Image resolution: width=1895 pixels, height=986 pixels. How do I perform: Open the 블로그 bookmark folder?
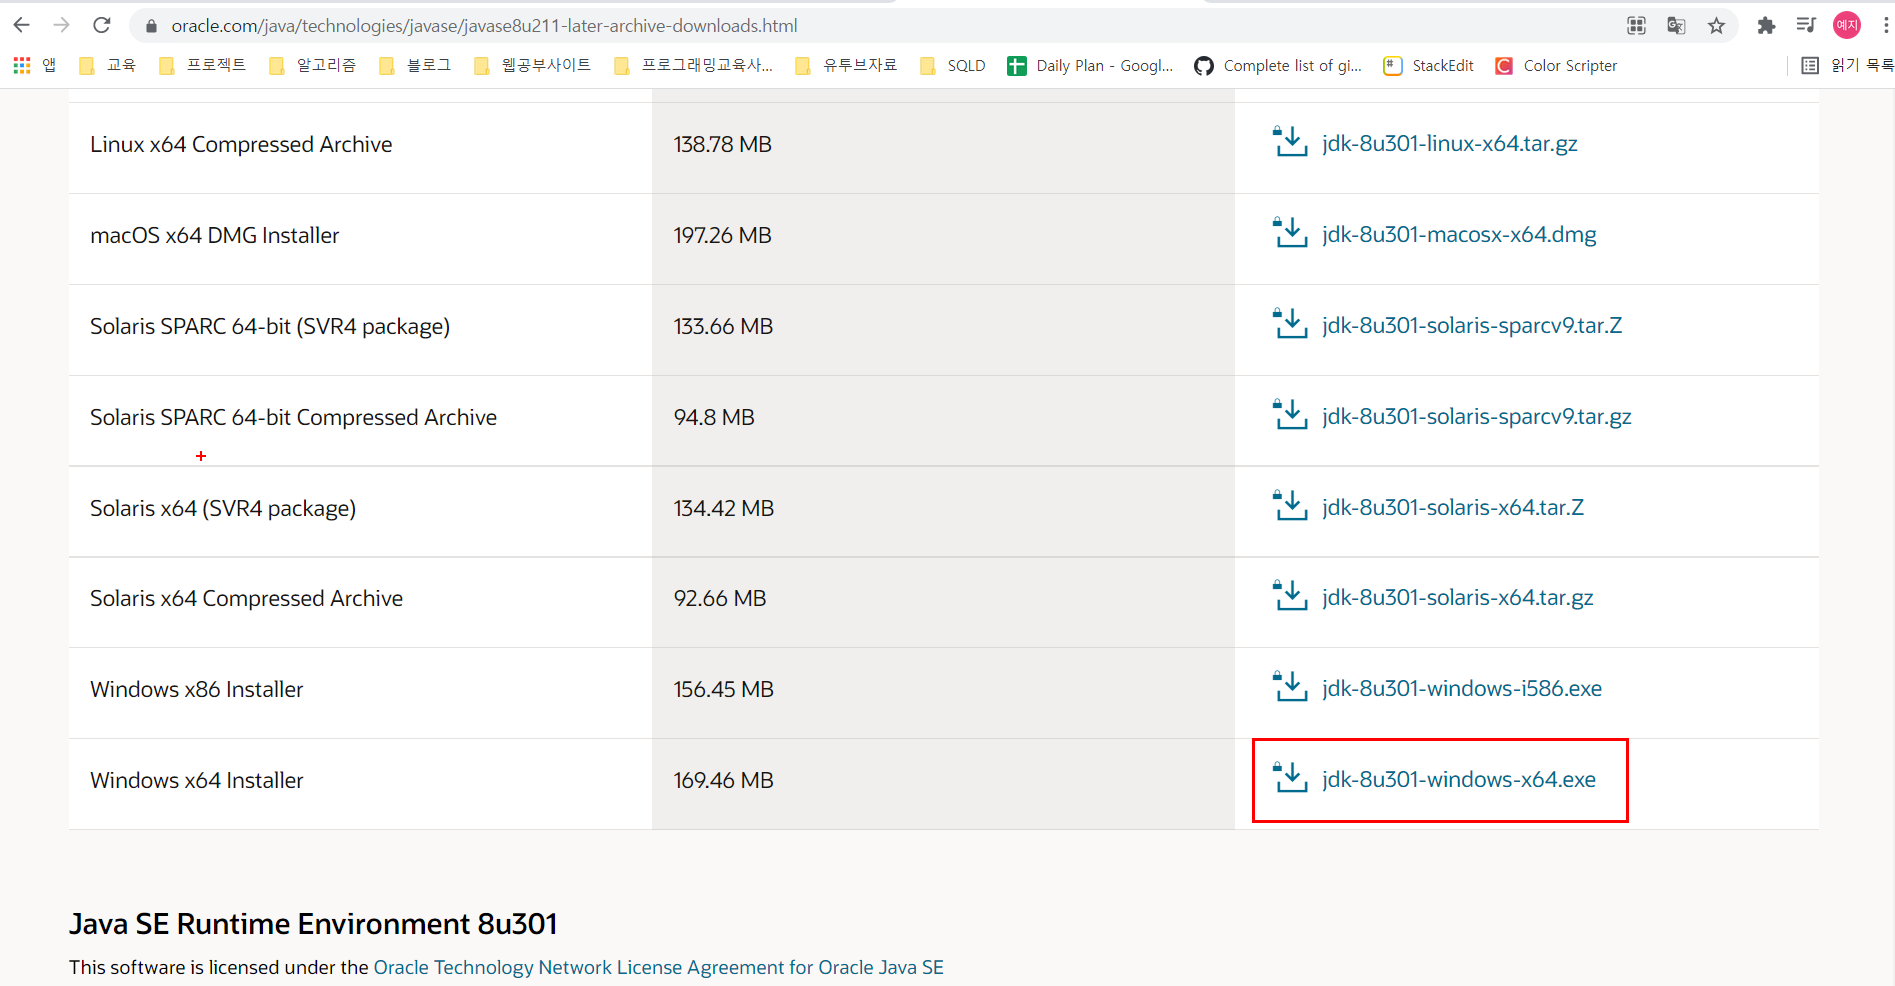click(x=415, y=66)
